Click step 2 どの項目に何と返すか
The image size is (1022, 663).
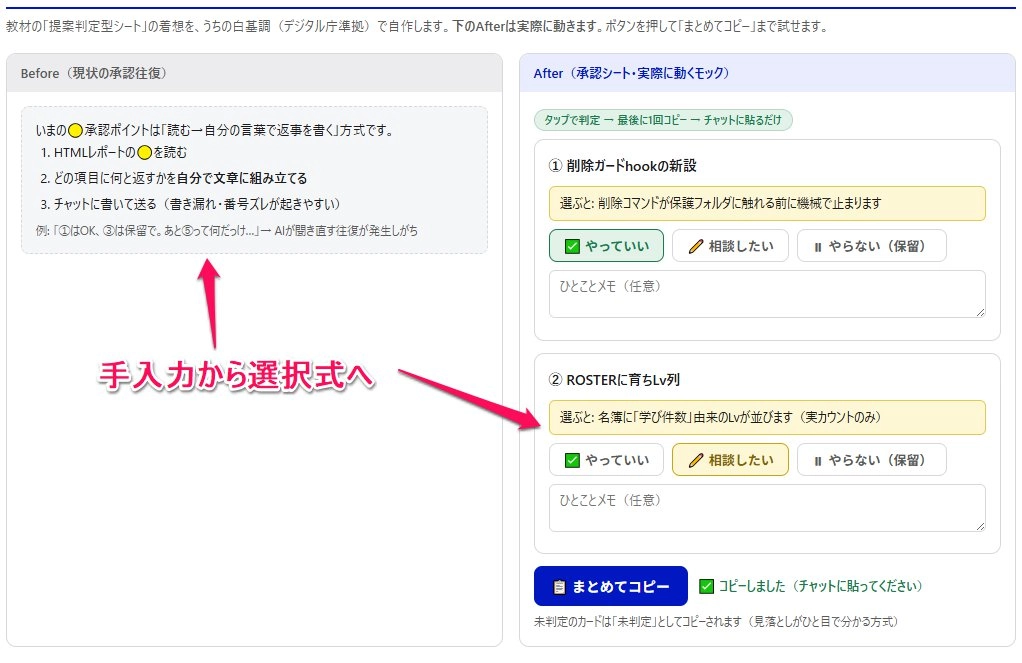[x=173, y=178]
